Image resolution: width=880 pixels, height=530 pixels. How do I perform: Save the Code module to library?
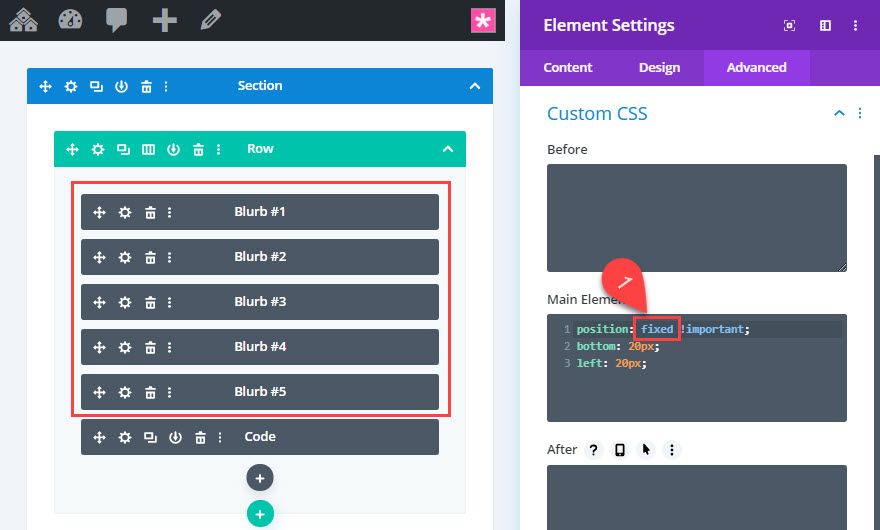(176, 437)
